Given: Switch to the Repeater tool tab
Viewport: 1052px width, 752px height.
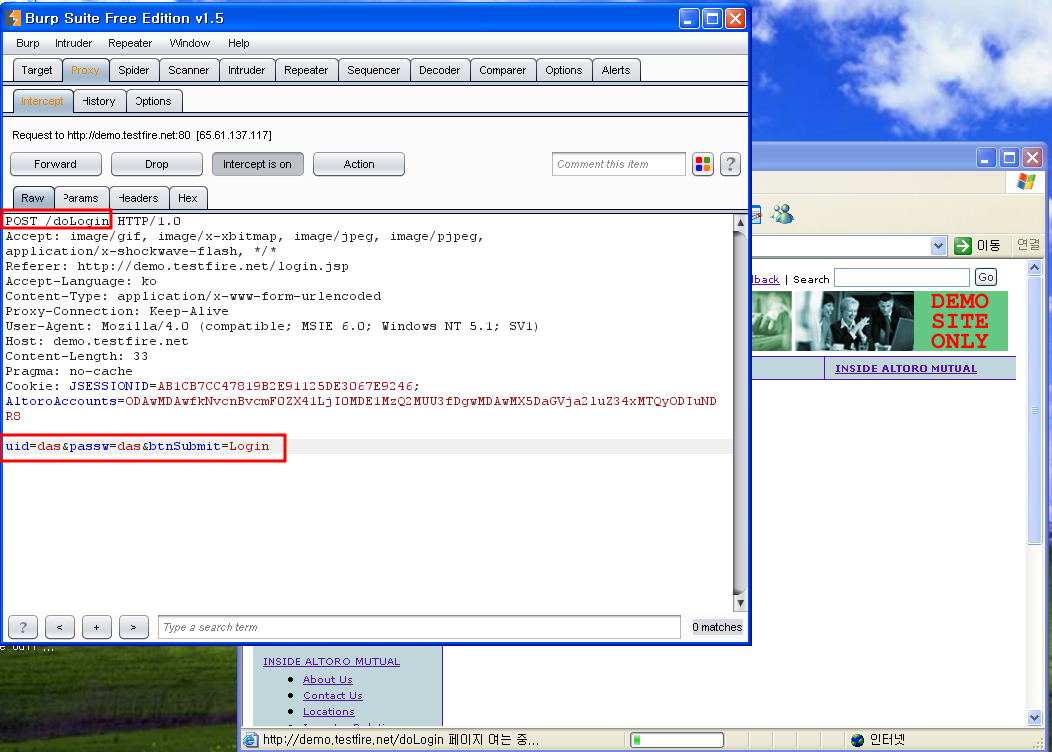Looking at the screenshot, I should click(x=306, y=70).
